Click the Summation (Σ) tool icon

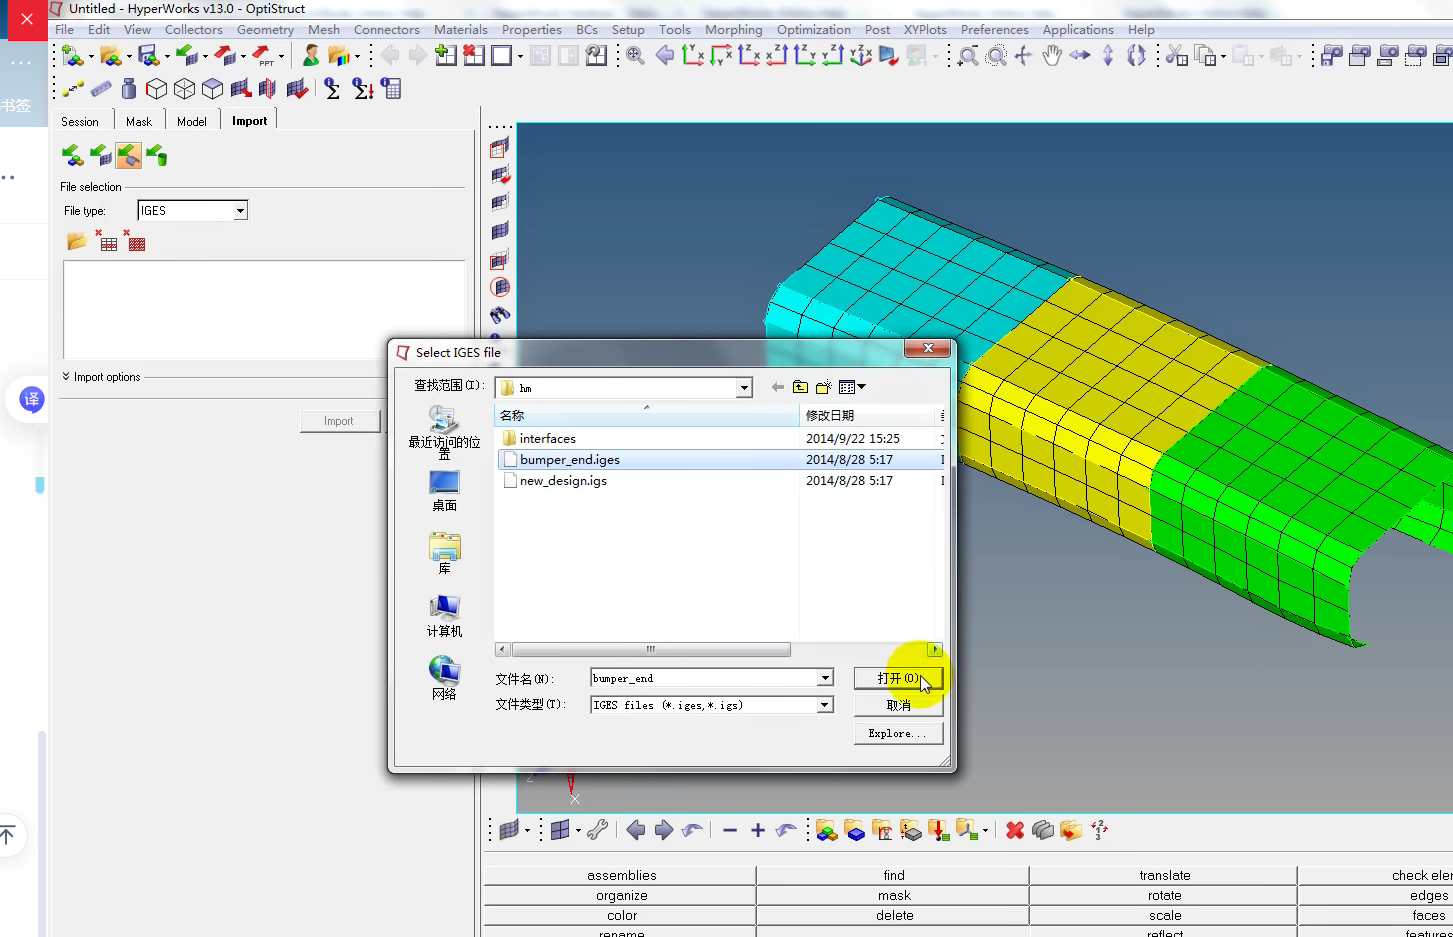point(332,88)
